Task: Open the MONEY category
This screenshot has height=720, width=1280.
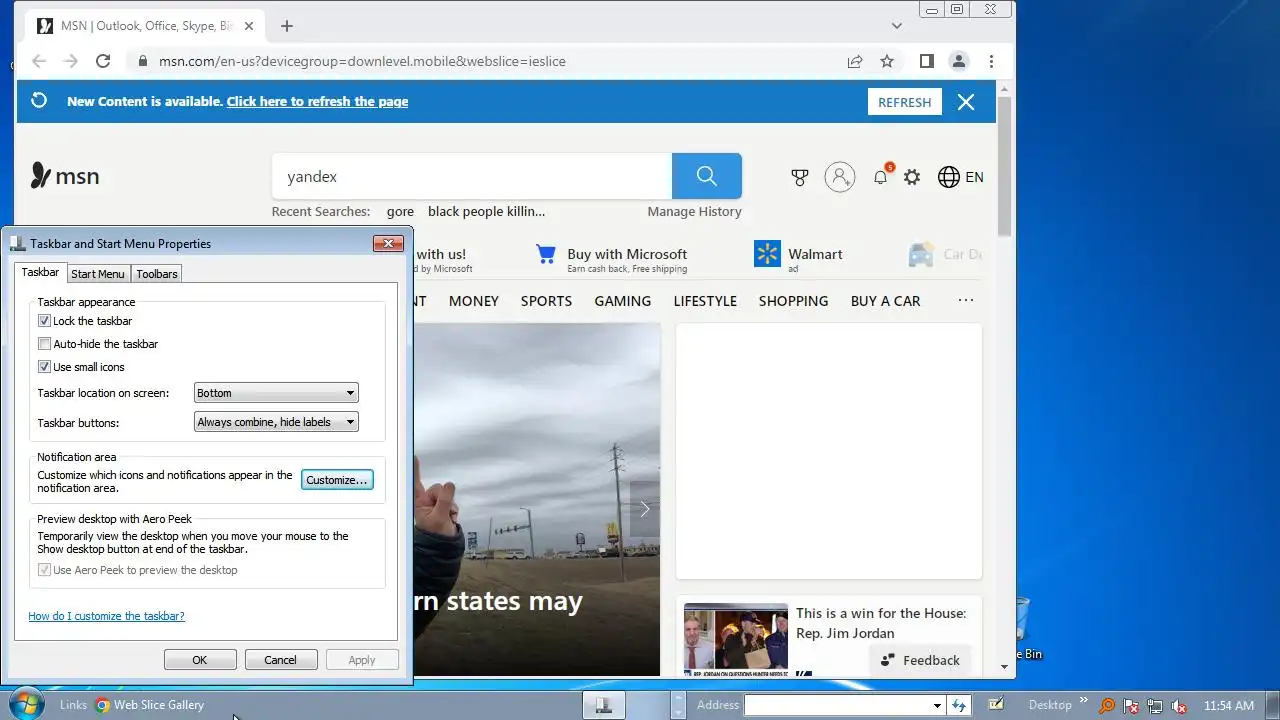Action: coord(474,301)
